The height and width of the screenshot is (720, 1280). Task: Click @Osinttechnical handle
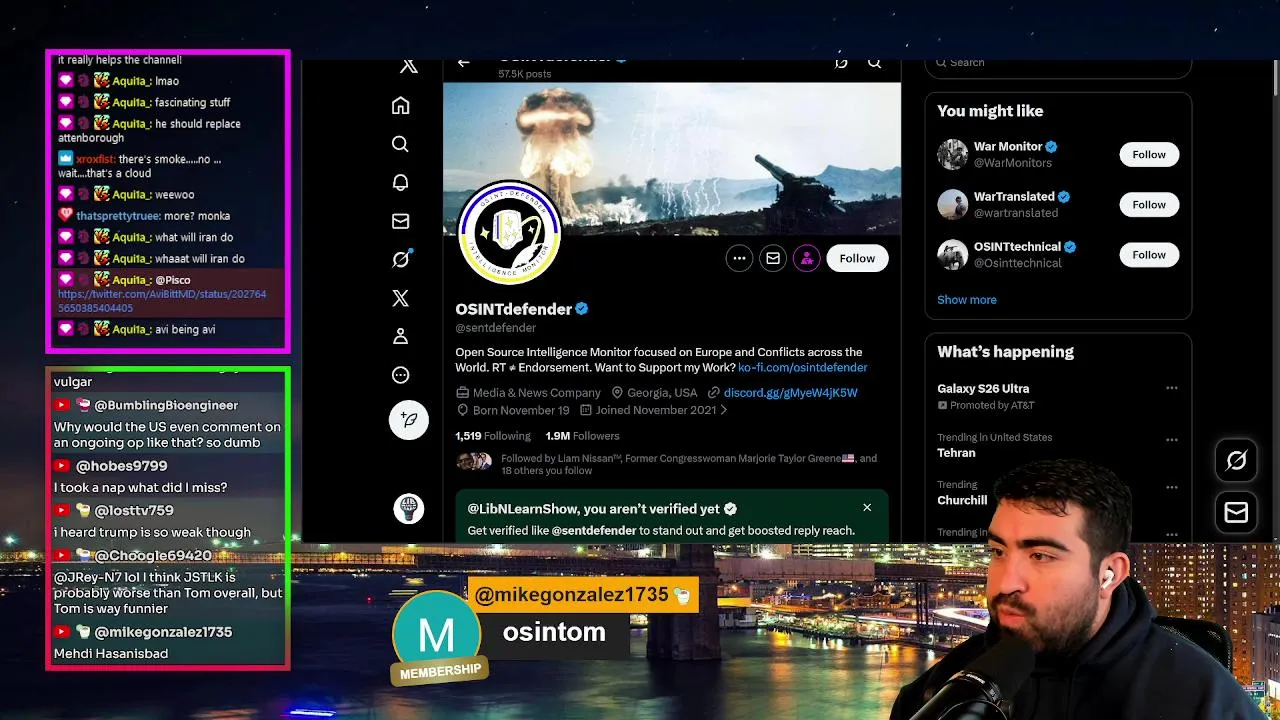click(x=1017, y=263)
